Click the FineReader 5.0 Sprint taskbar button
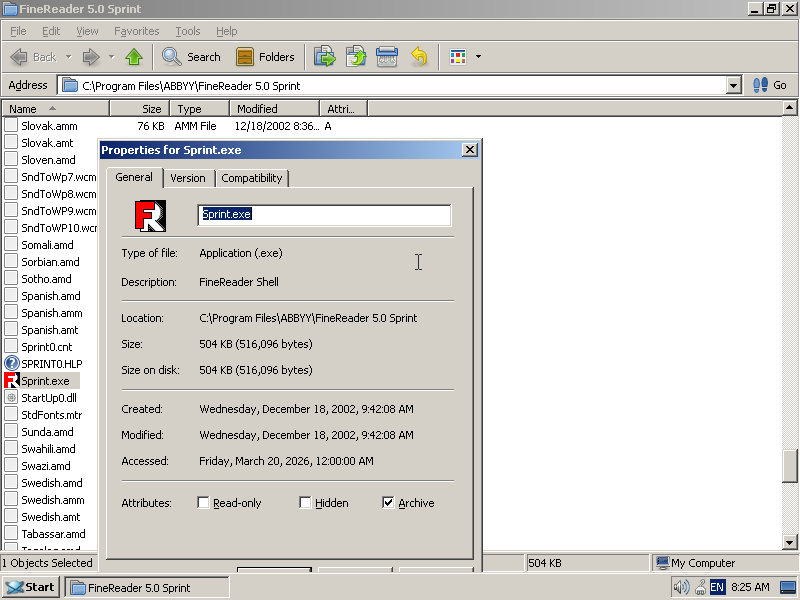This screenshot has height=600, width=800. [x=147, y=588]
